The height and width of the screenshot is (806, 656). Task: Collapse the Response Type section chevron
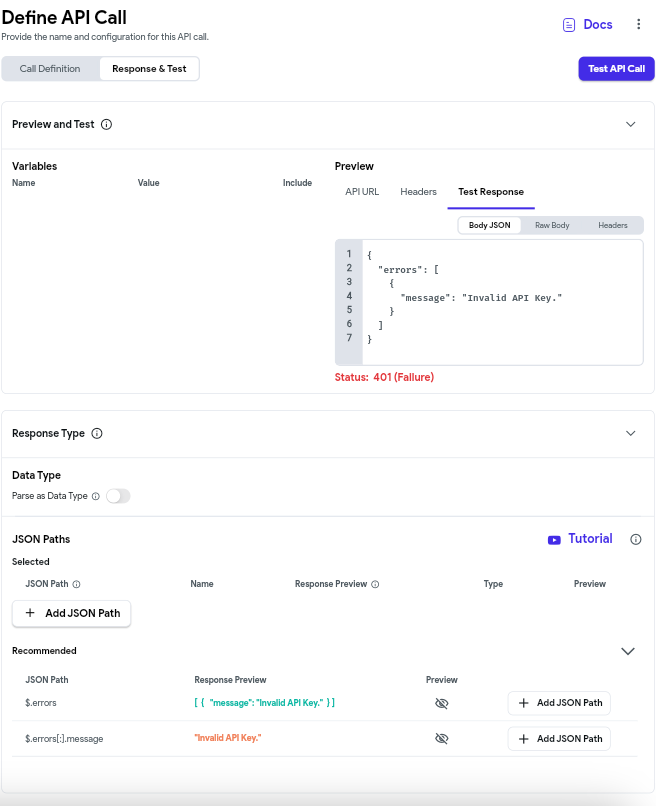pyautogui.click(x=631, y=433)
